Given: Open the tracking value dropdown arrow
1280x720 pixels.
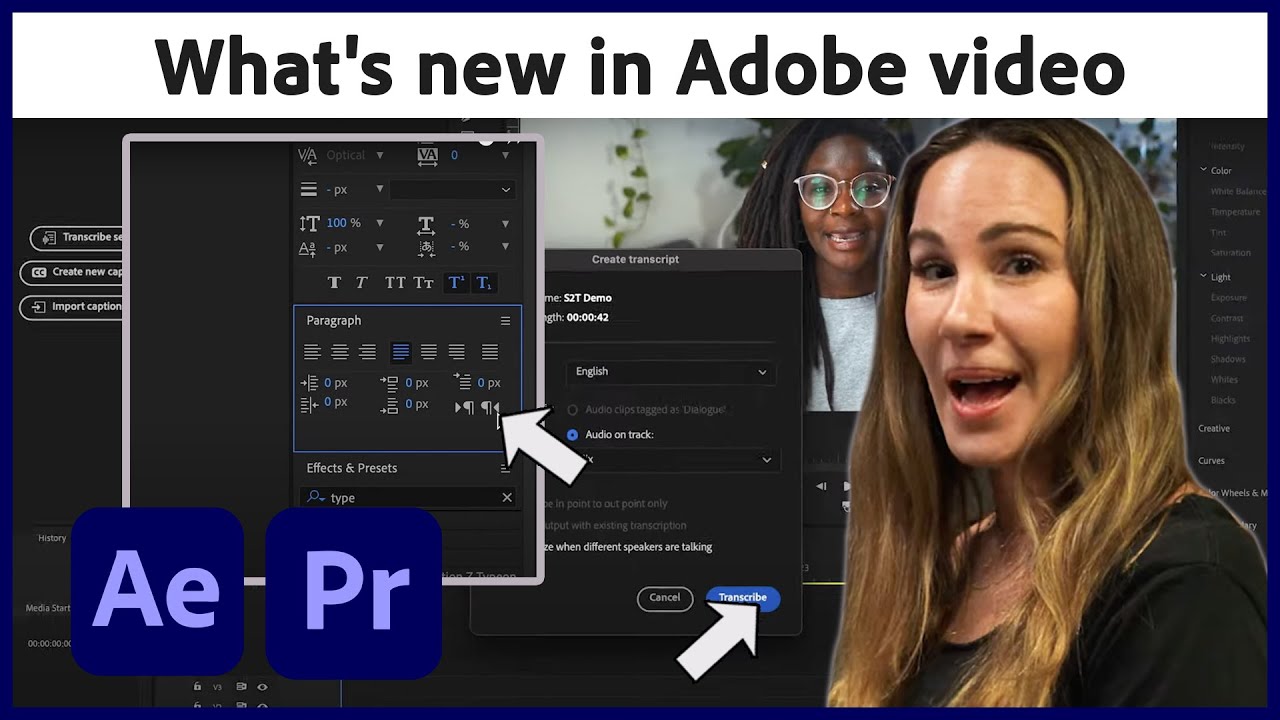Looking at the screenshot, I should click(504, 155).
